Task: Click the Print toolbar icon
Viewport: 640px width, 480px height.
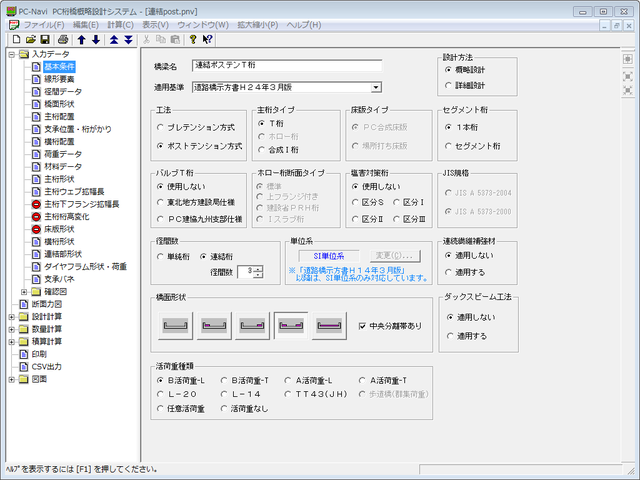Action: (x=62, y=39)
